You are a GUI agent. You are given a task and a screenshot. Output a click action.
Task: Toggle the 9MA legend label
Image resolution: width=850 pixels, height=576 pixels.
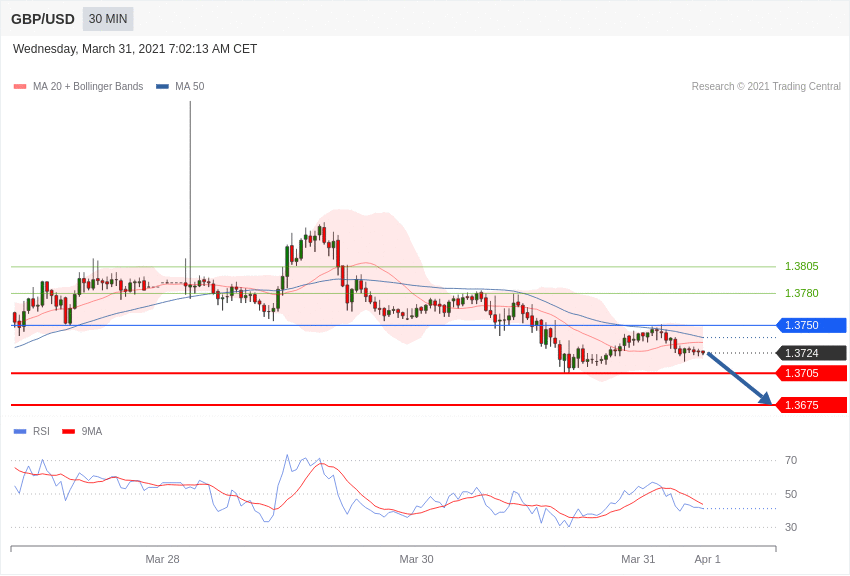[x=92, y=431]
